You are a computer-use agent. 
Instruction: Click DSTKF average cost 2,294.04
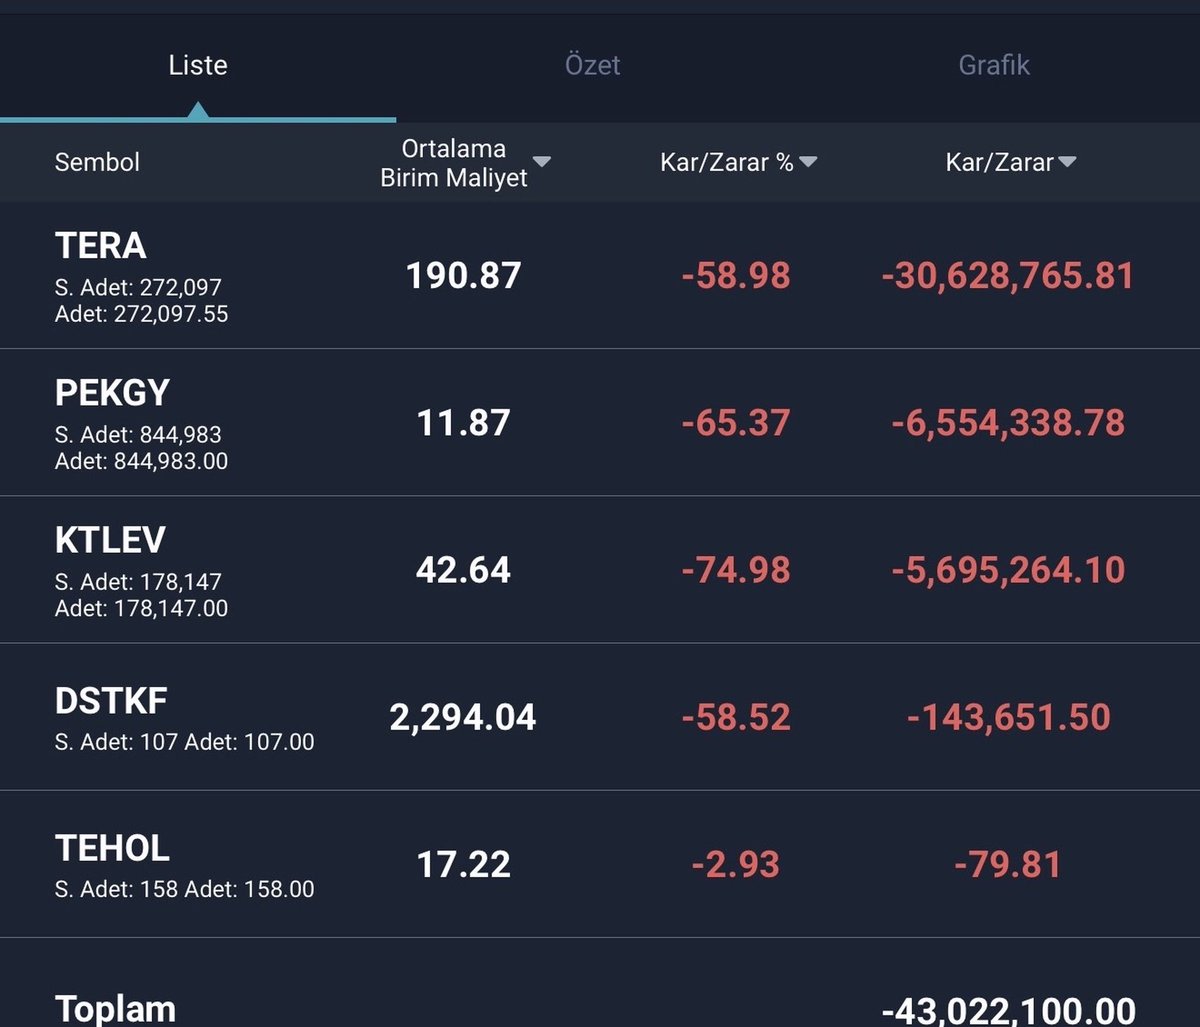[x=463, y=717]
